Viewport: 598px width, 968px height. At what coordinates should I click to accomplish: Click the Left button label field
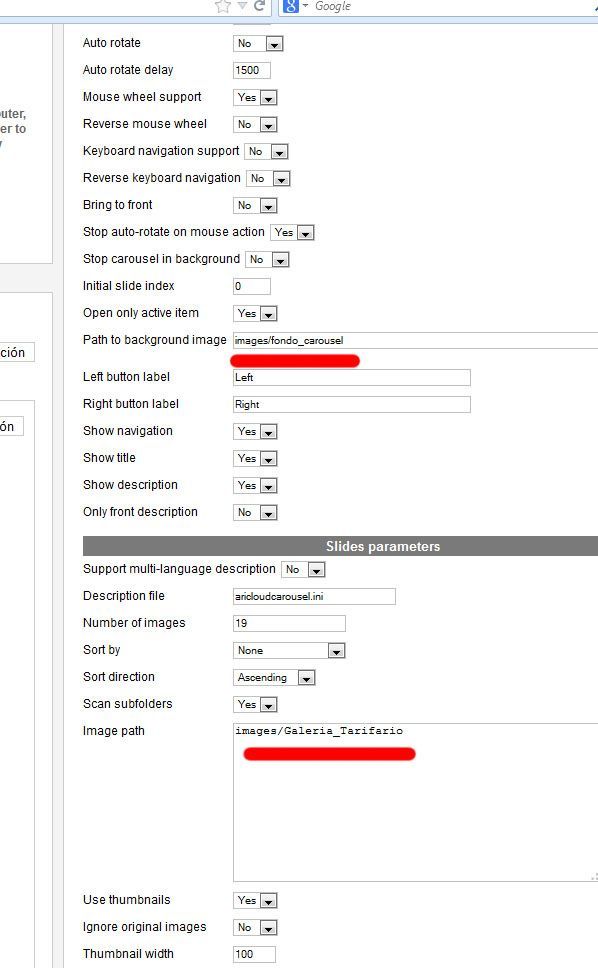click(352, 377)
